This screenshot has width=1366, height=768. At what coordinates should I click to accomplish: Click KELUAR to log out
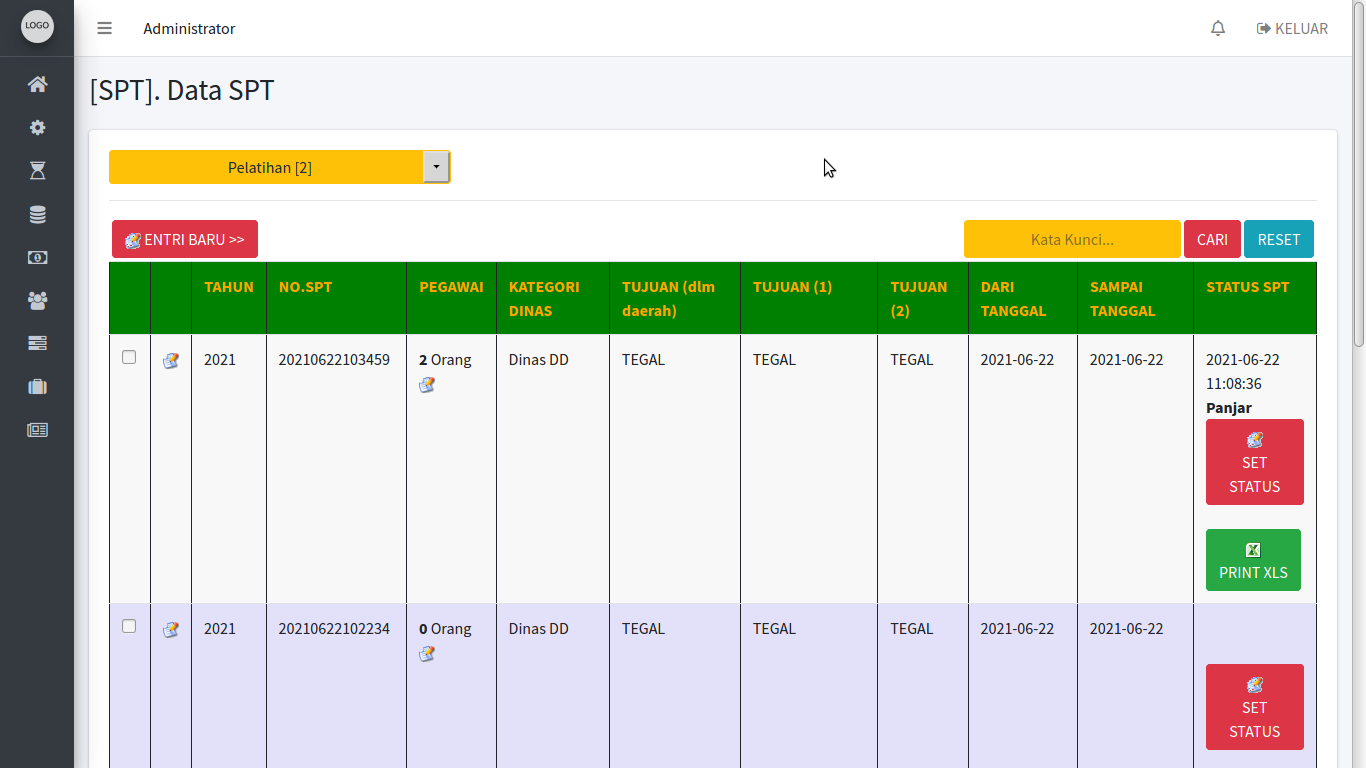click(1292, 29)
